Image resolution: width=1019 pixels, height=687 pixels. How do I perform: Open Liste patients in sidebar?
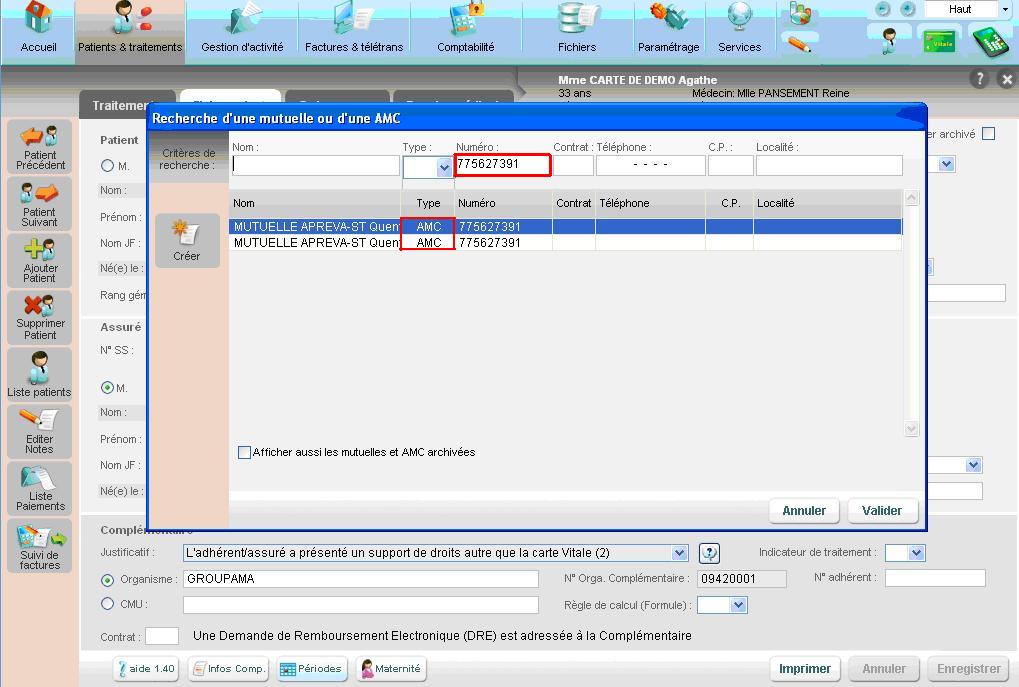coord(40,374)
